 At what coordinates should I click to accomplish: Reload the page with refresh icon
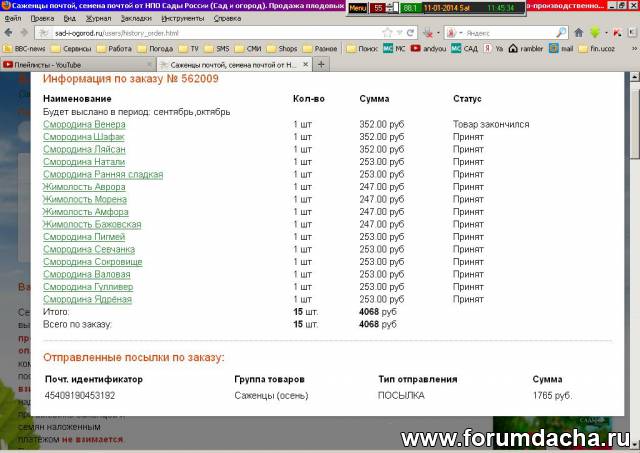coord(411,33)
